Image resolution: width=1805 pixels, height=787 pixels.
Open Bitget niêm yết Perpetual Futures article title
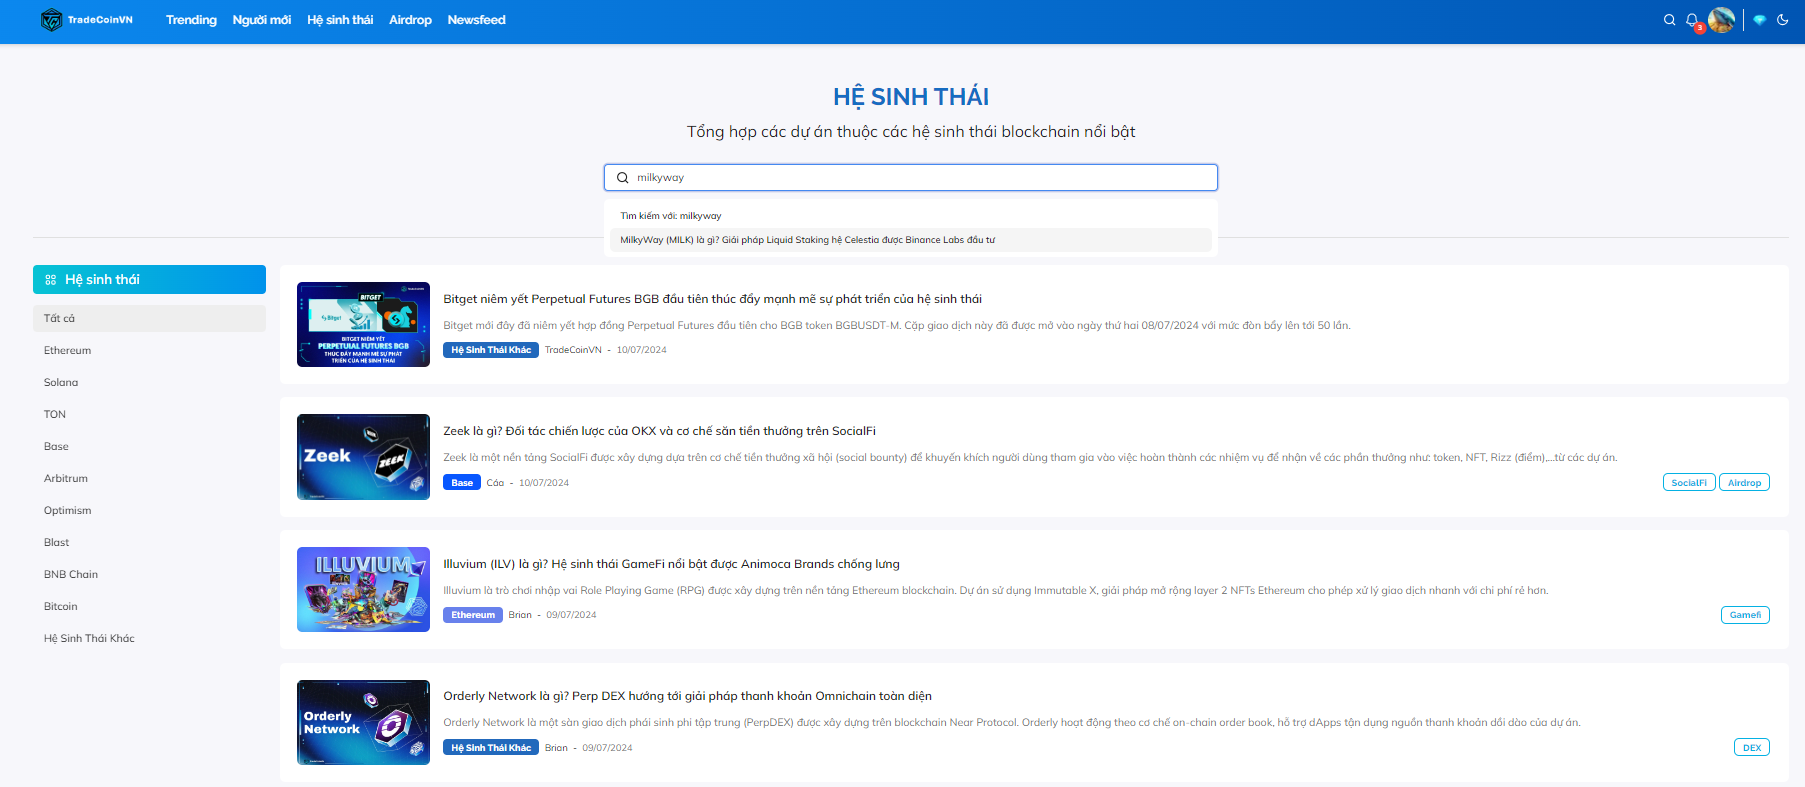pyautogui.click(x=712, y=299)
